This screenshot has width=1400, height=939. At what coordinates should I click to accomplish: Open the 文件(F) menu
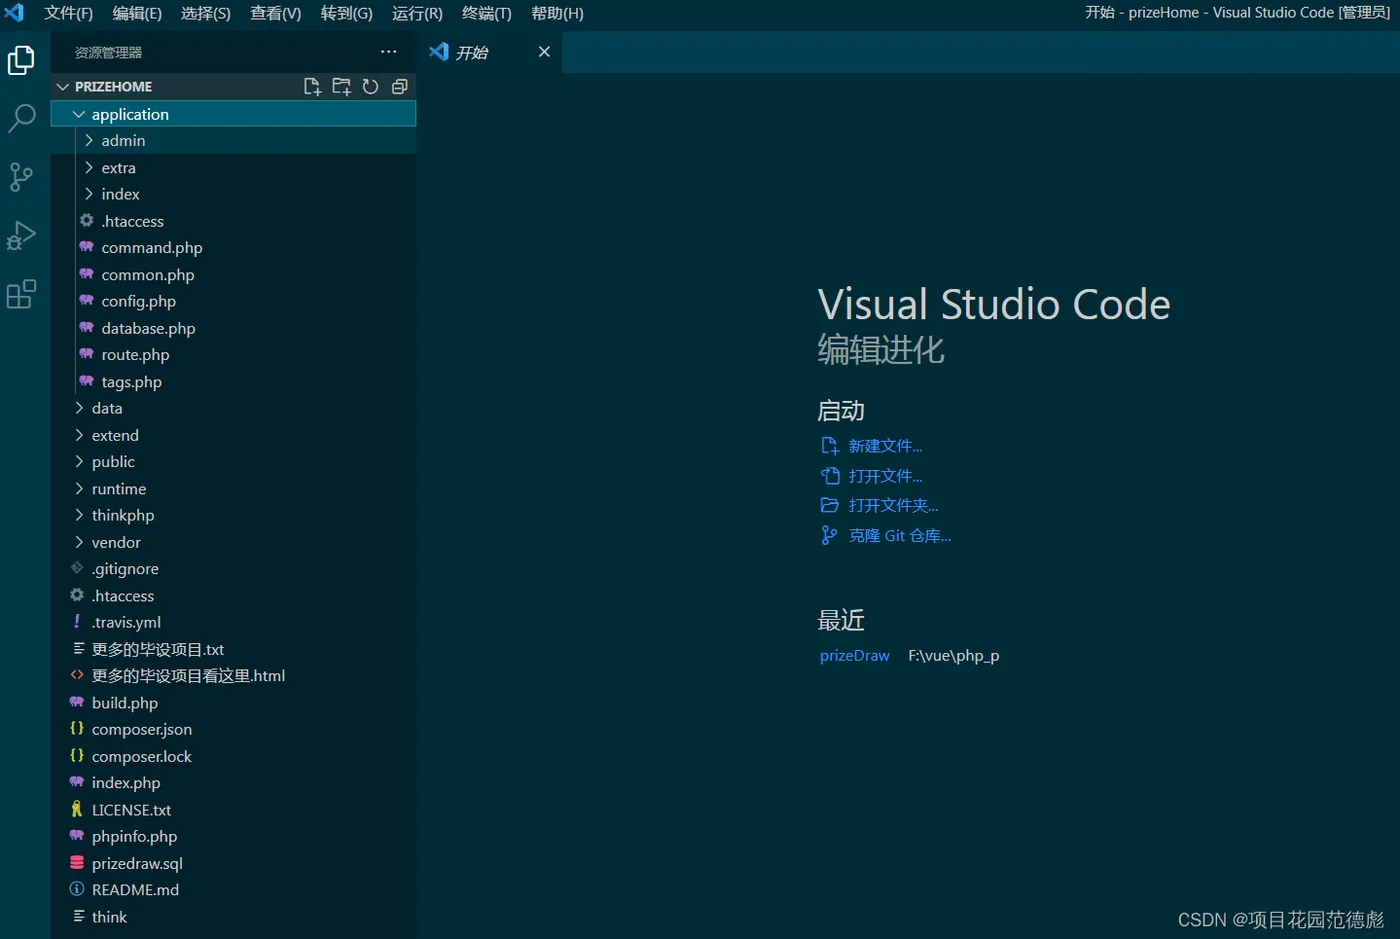click(x=68, y=13)
